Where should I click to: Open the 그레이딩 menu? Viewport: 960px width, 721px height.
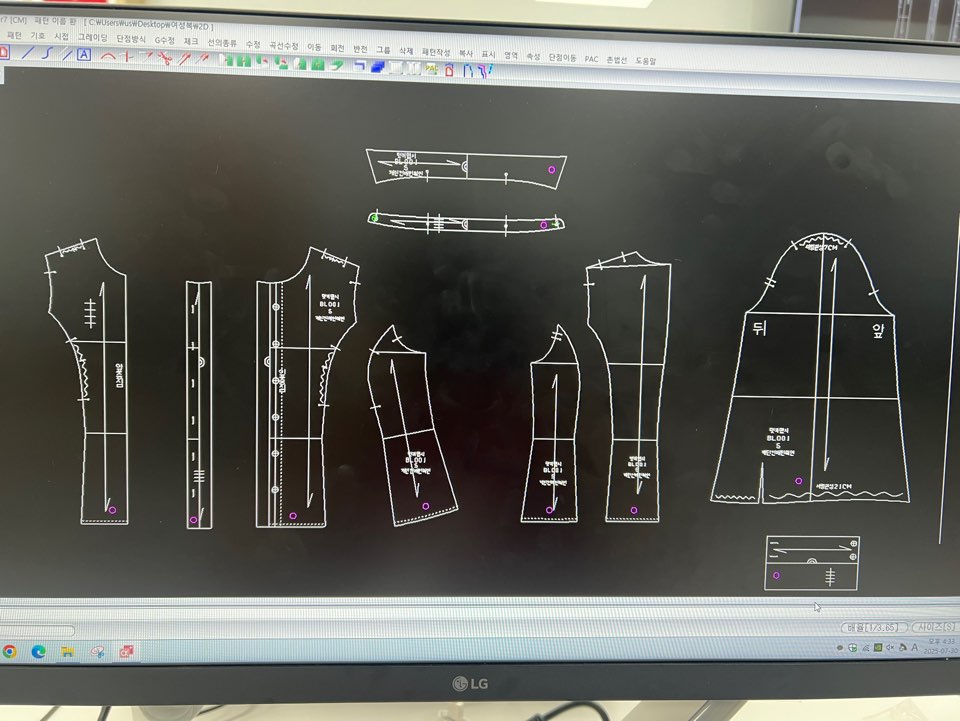(93, 37)
